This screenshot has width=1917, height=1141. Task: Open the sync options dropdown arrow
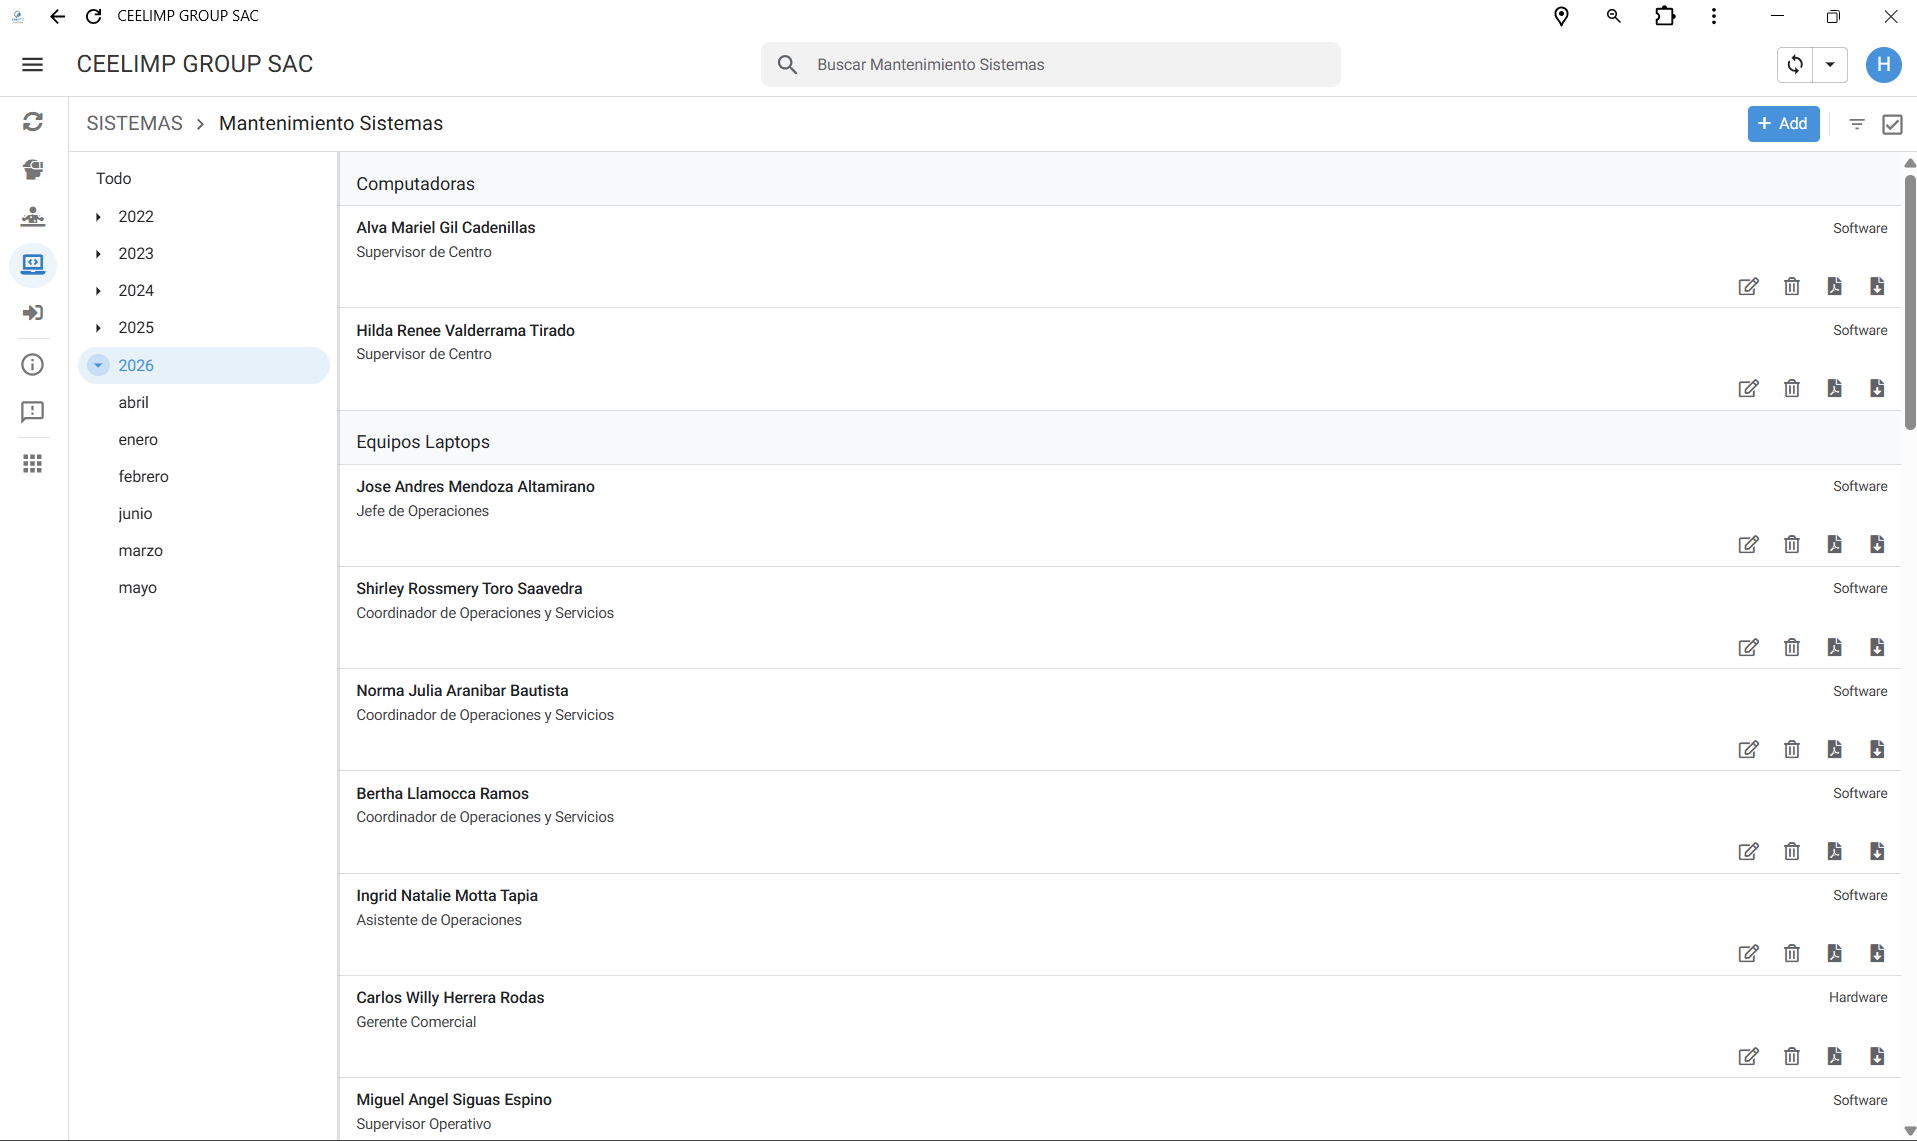[x=1829, y=65]
